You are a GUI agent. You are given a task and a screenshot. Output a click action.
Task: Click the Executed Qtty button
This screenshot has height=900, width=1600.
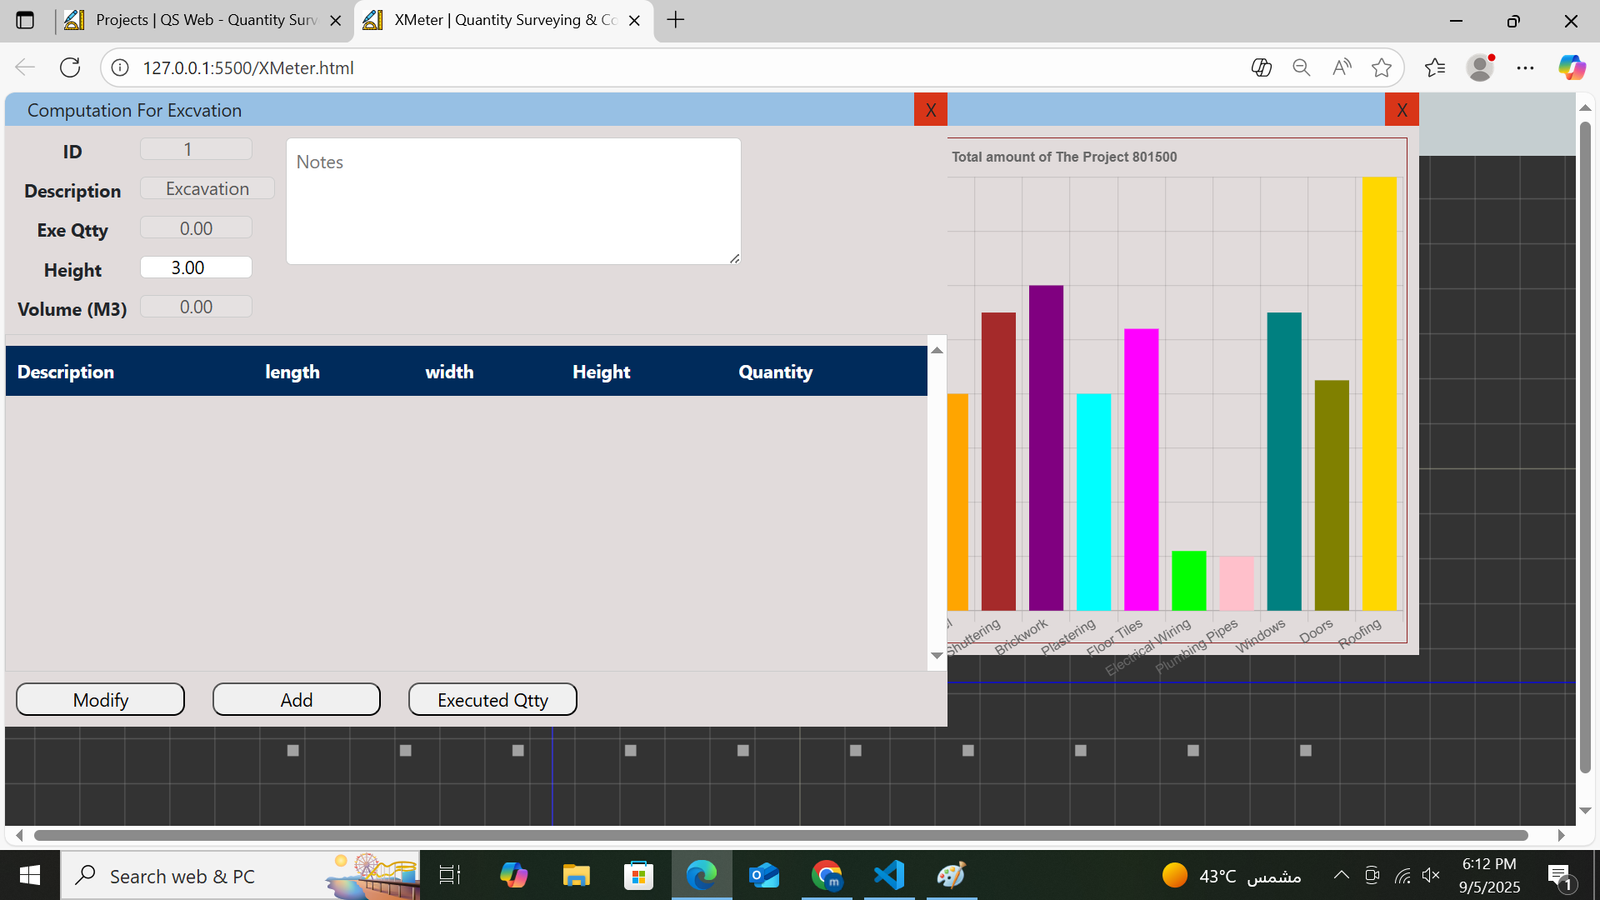tap(492, 700)
